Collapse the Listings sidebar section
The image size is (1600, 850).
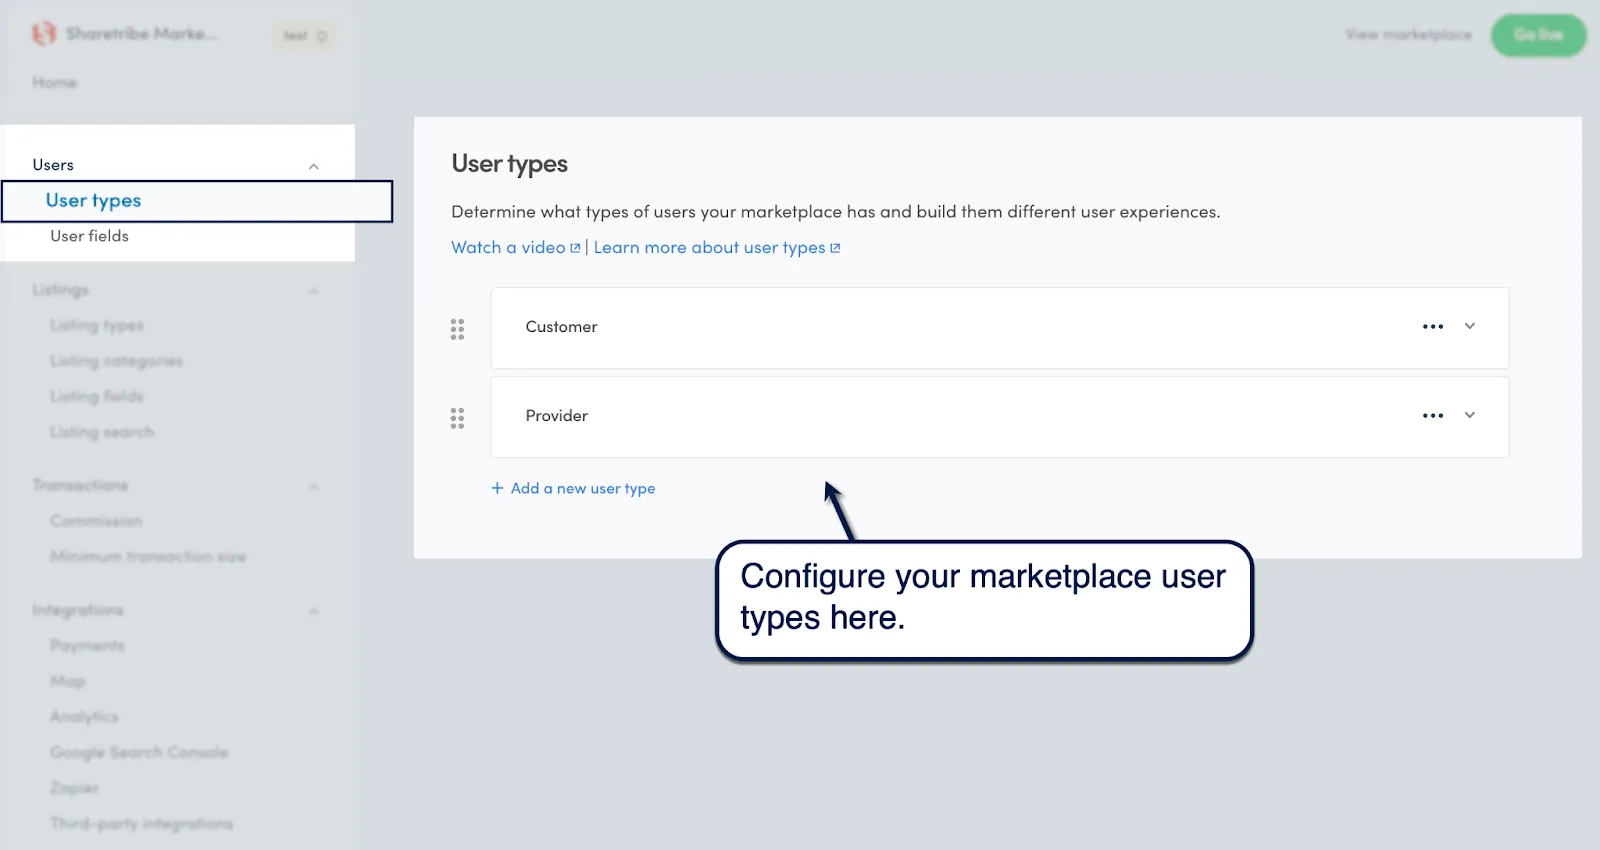[x=314, y=291]
